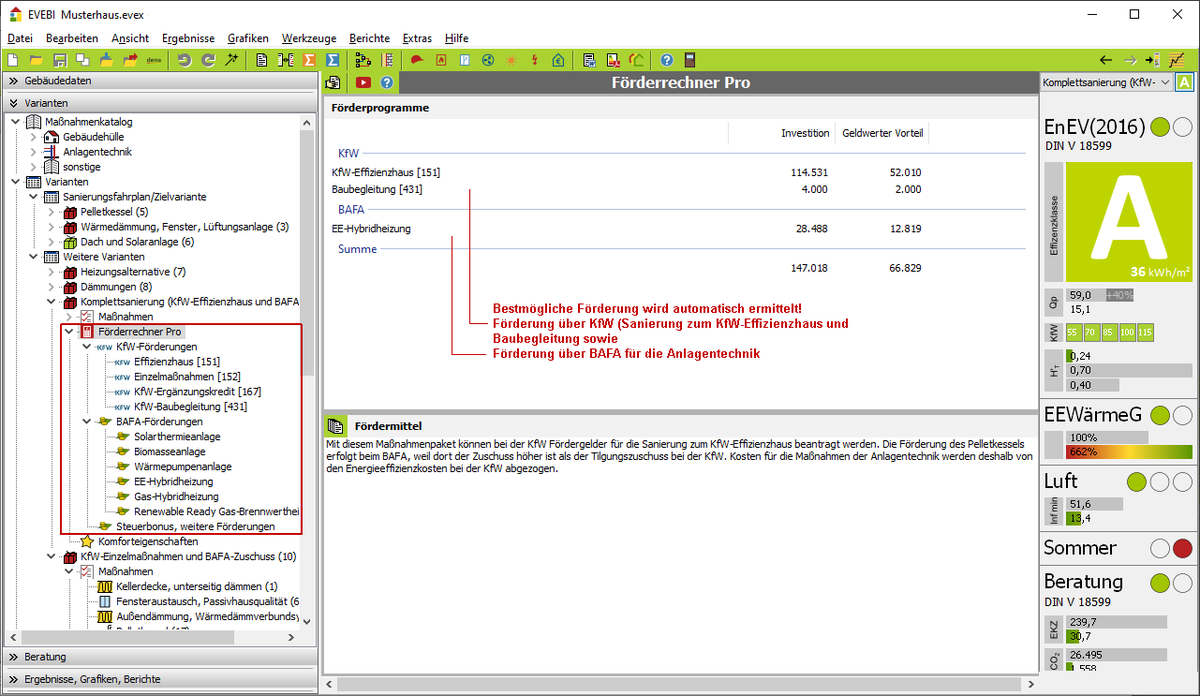Click the blue sigma toolbar icon

332,60
